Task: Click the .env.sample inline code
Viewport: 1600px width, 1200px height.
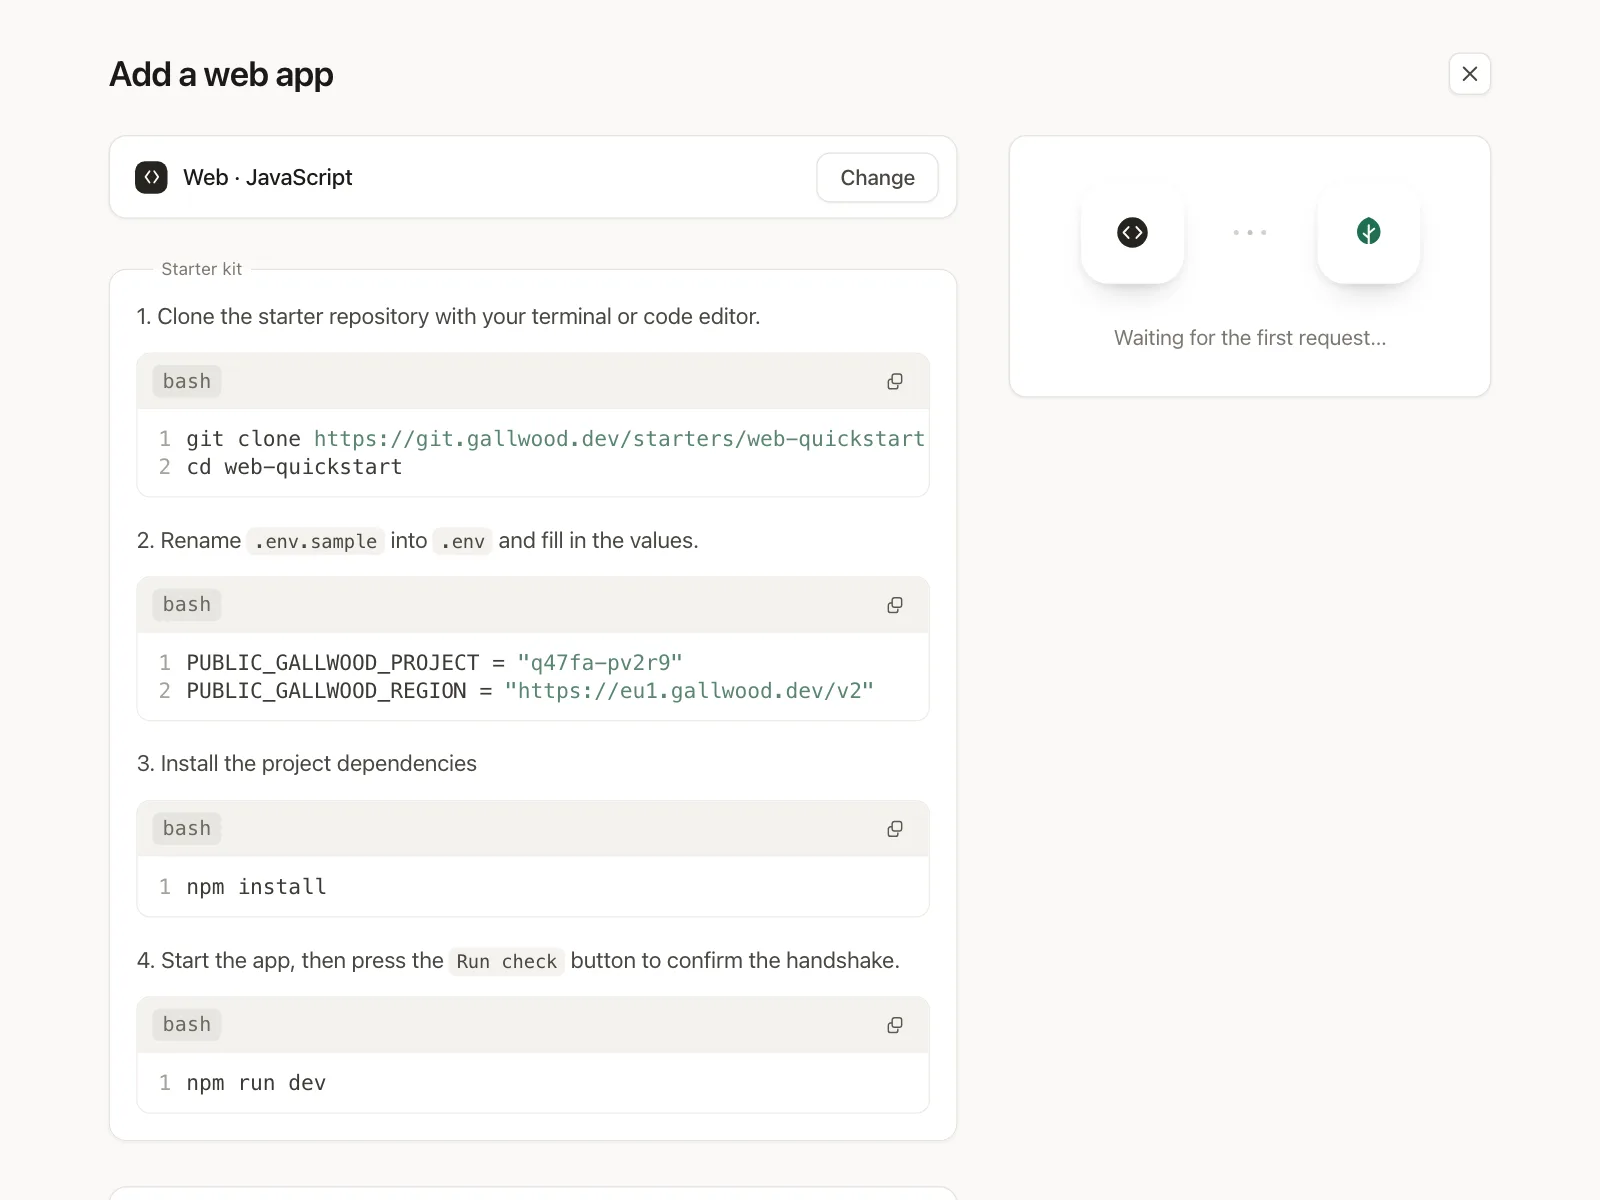Action: (x=315, y=541)
